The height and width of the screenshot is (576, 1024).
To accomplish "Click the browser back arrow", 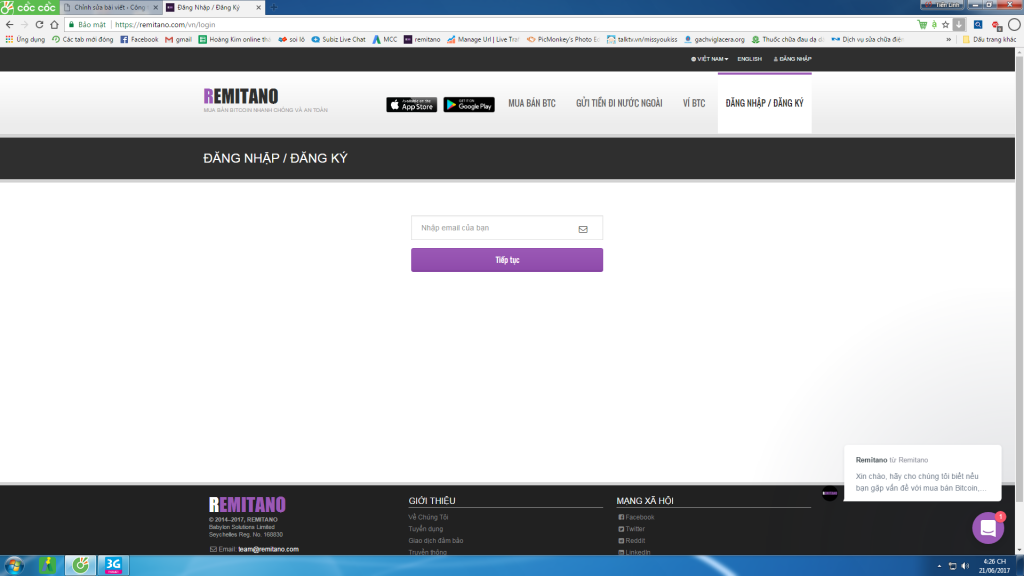I will click(x=9, y=25).
